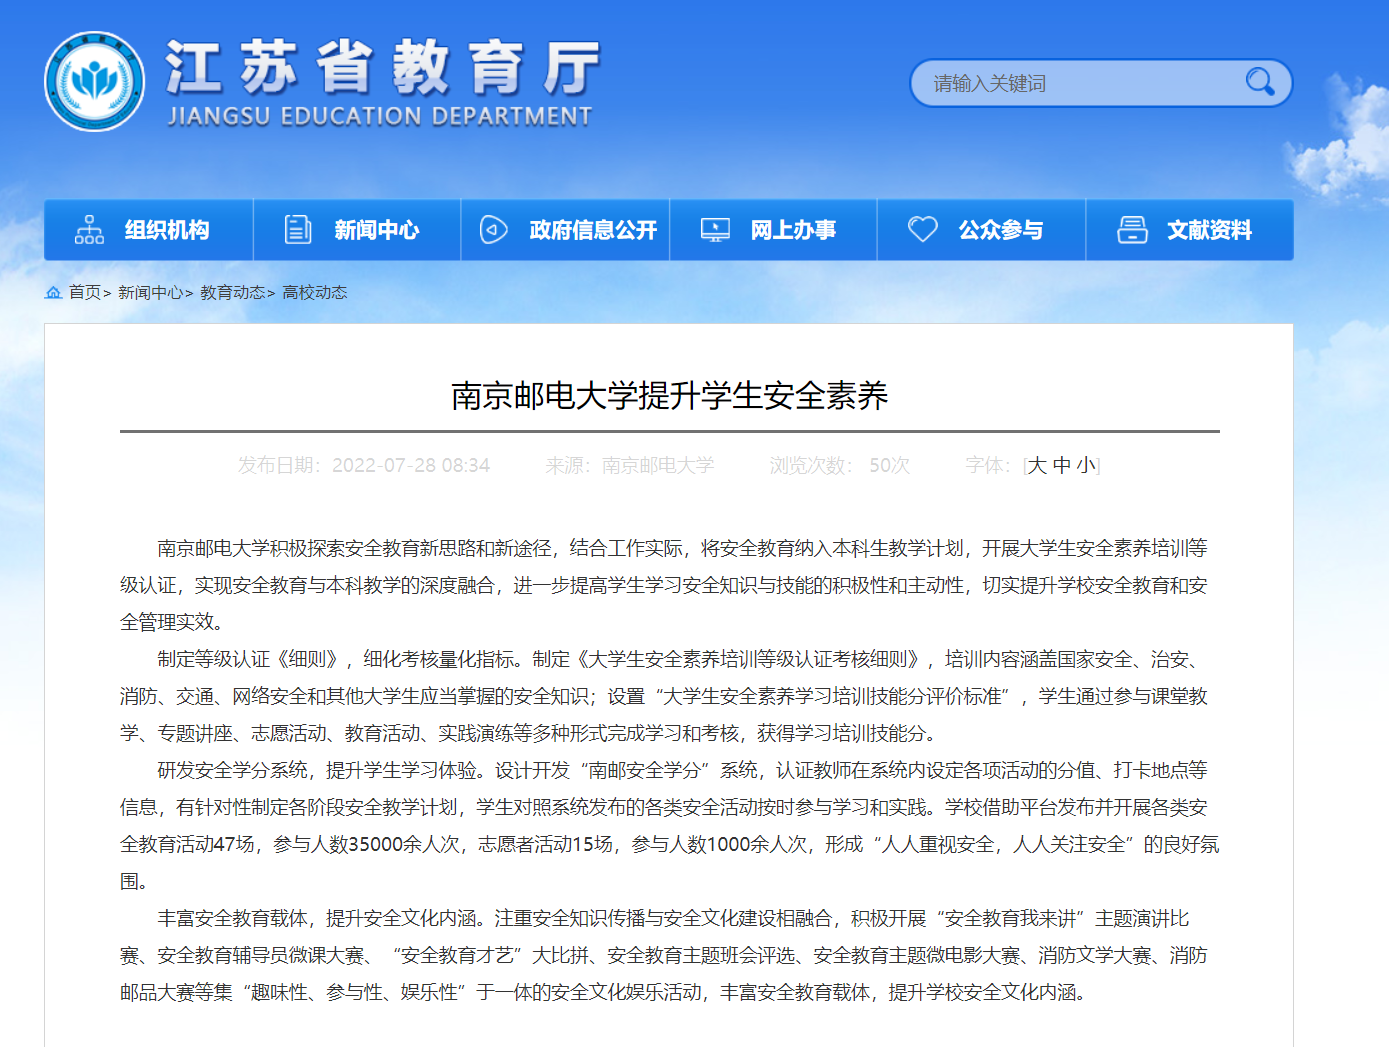Set font size to 小 (small)
The image size is (1389, 1047).
(x=1086, y=465)
